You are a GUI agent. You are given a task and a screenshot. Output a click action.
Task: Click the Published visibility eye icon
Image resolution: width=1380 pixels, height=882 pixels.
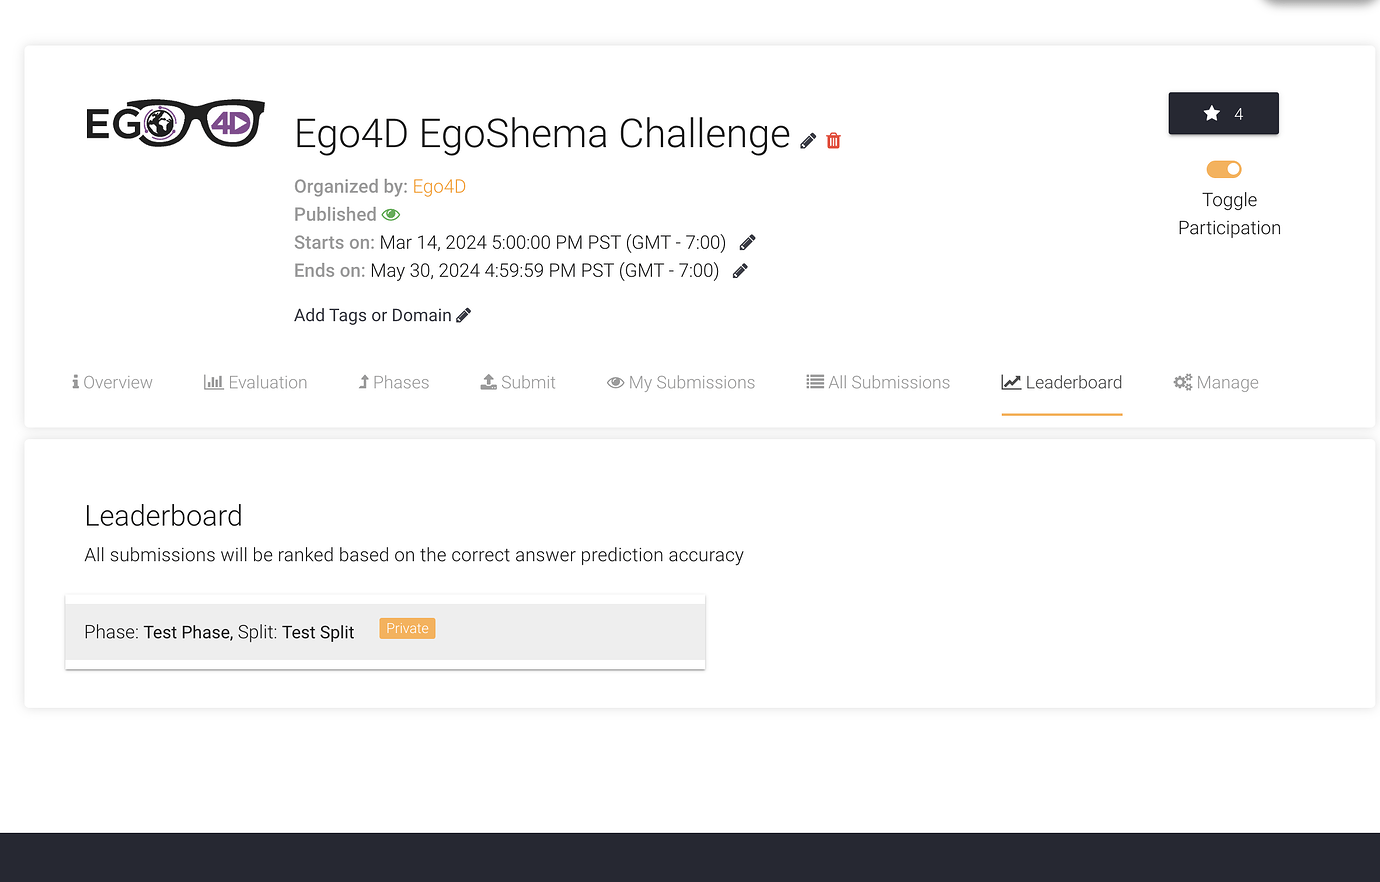[x=390, y=214]
